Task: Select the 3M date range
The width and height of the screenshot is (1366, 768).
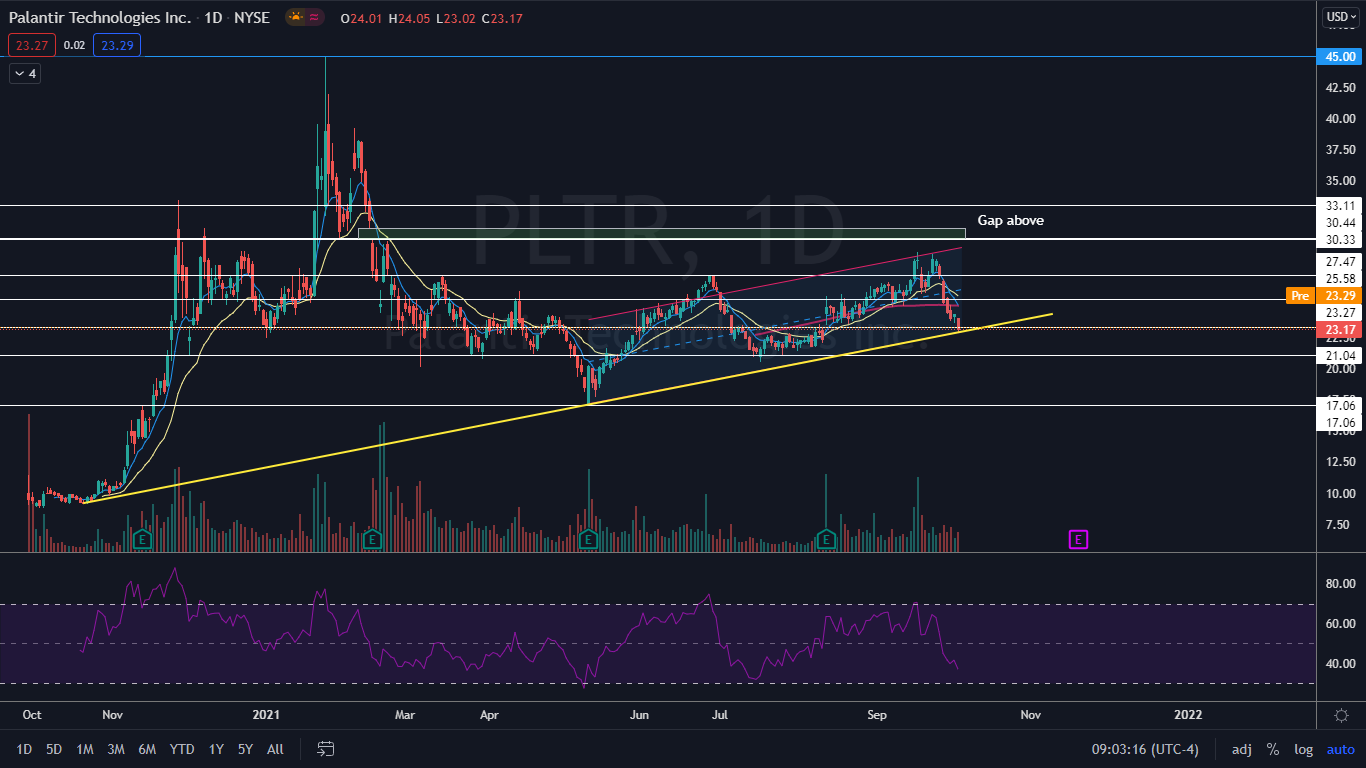Action: click(116, 749)
